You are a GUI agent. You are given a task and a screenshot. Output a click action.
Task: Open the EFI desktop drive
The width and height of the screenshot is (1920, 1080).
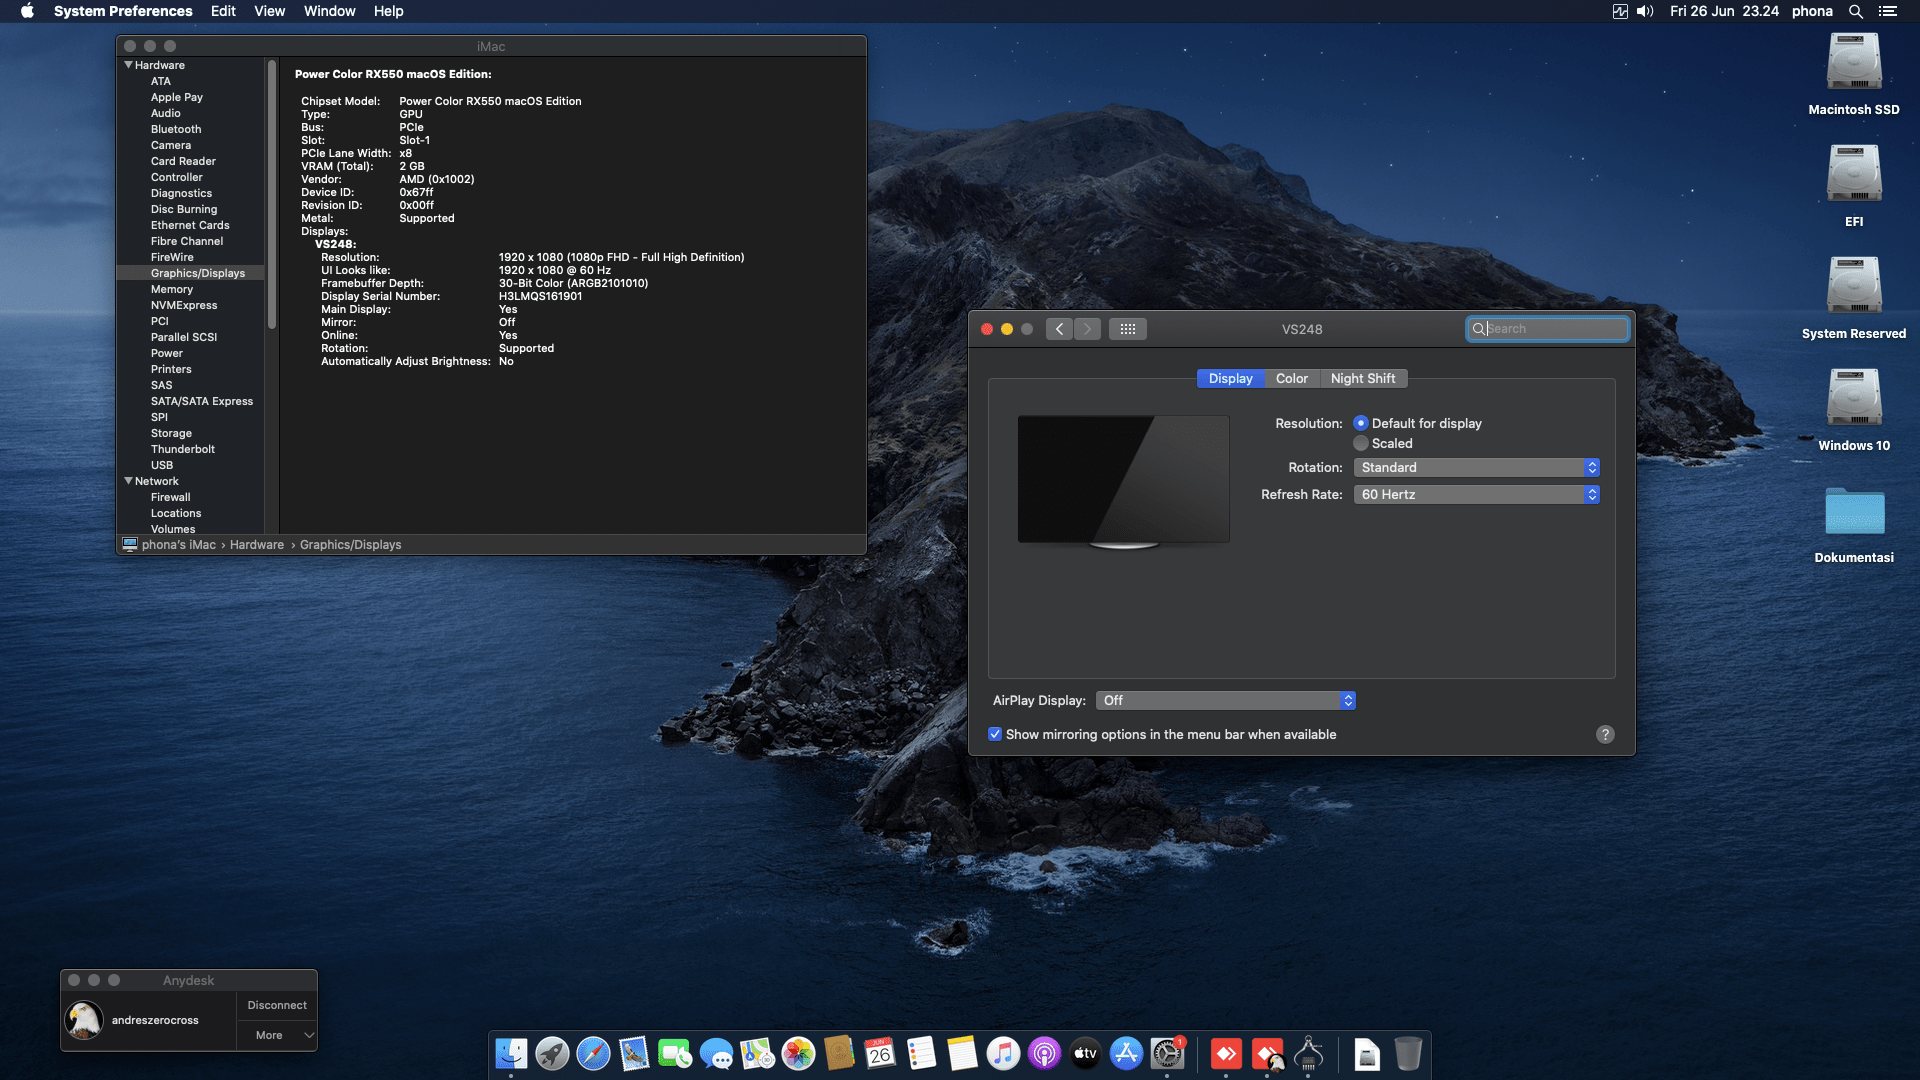coord(1854,174)
